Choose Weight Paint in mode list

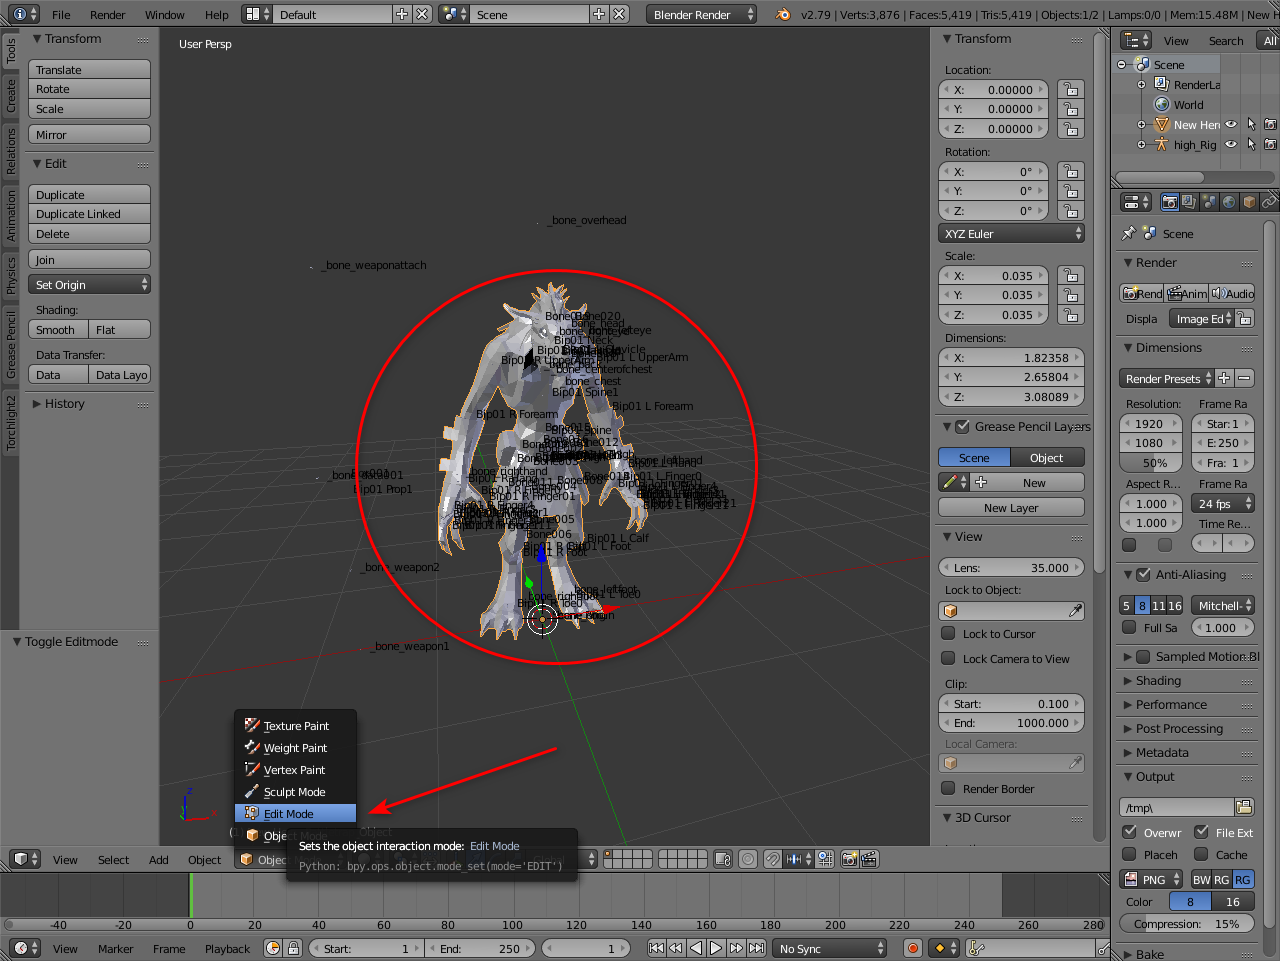(x=295, y=748)
